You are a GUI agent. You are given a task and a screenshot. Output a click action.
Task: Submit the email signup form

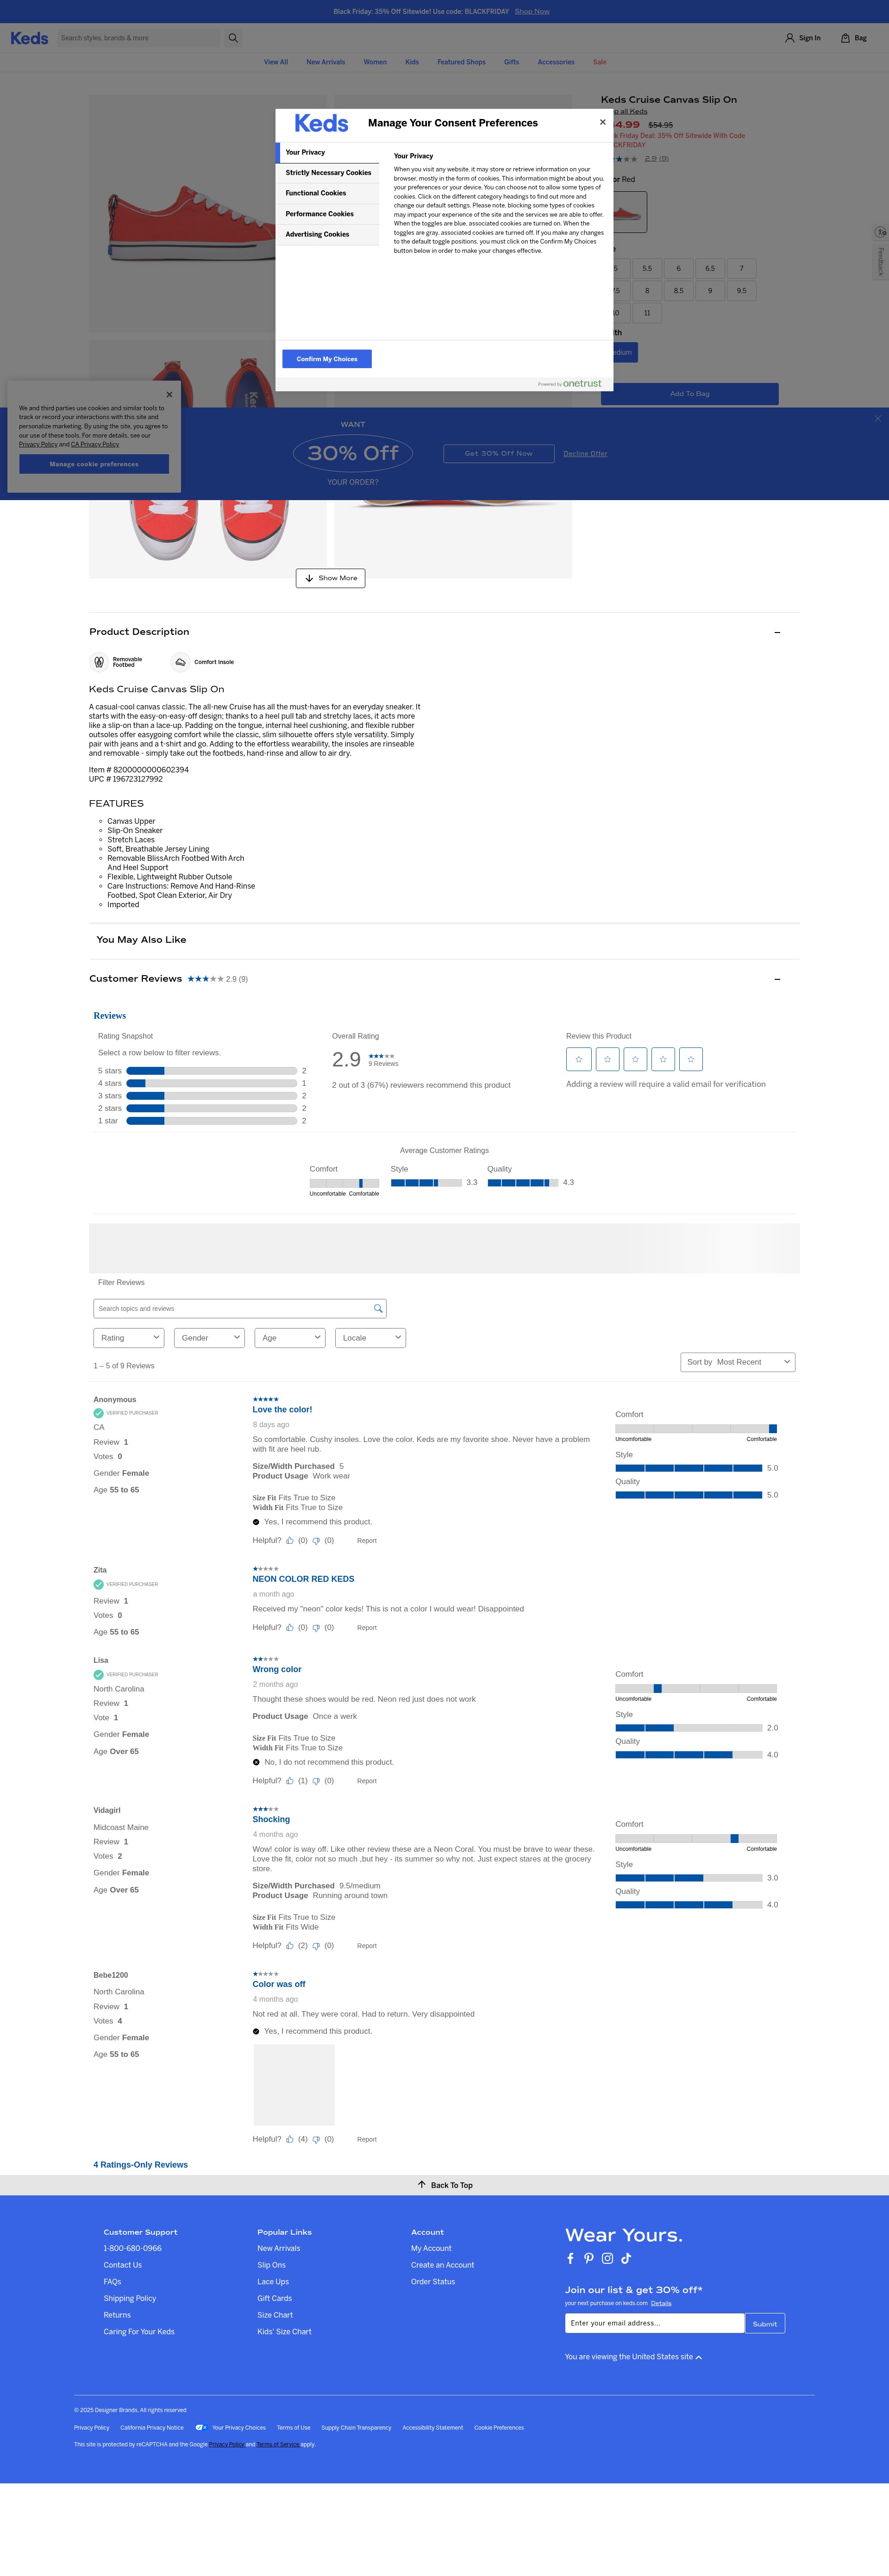765,2324
